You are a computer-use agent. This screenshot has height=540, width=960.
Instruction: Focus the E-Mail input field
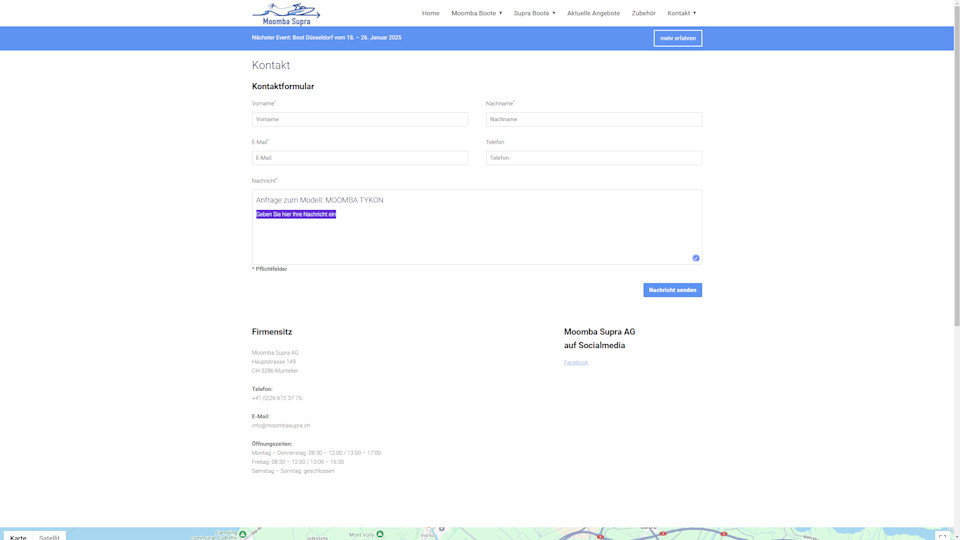coord(360,158)
